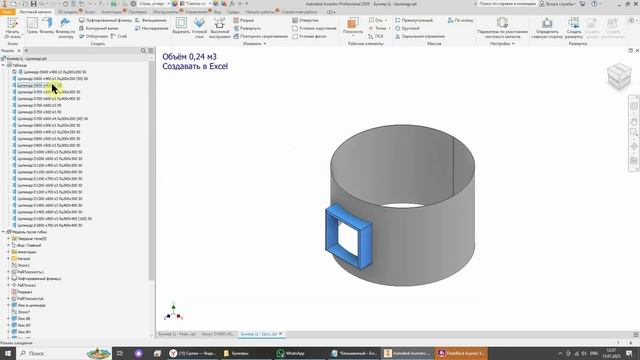Select the last table row Цилиндр D1800
This screenshot has height=360, width=640.
point(49,225)
